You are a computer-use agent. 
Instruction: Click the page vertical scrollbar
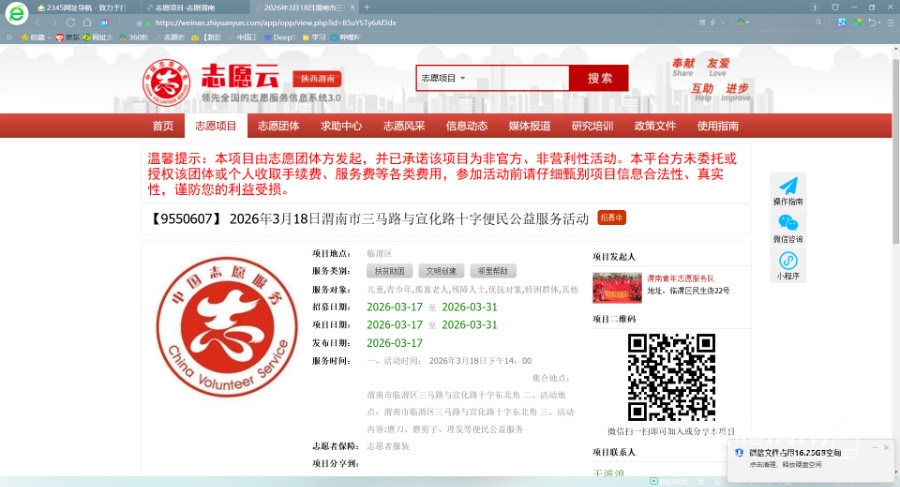894,150
